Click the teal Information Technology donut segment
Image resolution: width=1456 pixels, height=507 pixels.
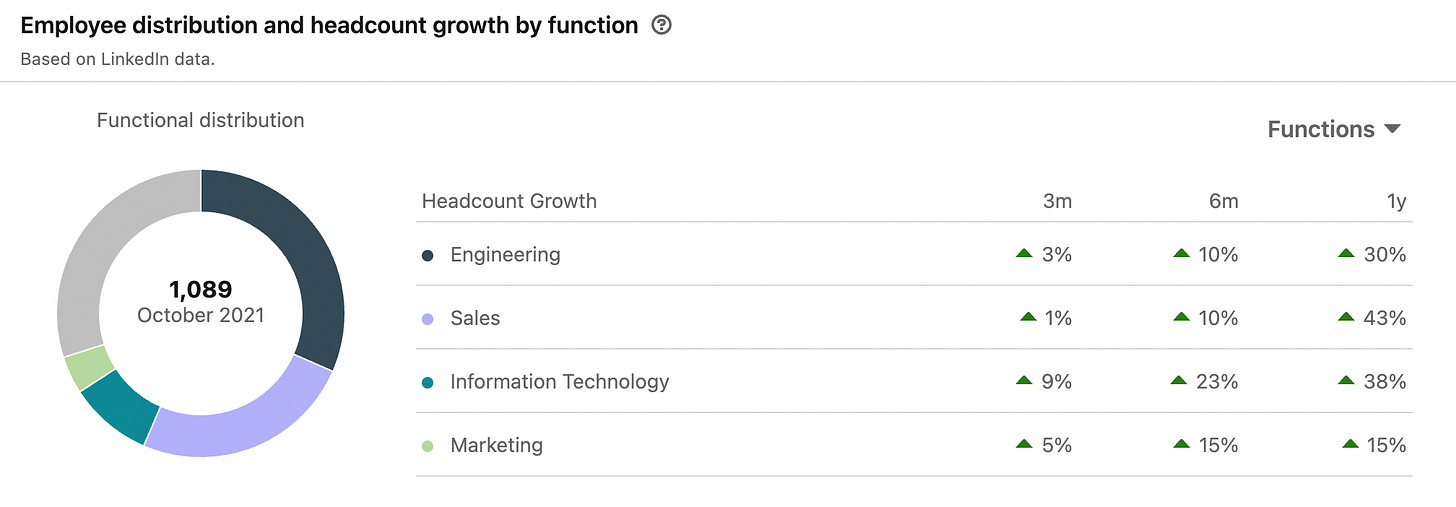point(120,405)
